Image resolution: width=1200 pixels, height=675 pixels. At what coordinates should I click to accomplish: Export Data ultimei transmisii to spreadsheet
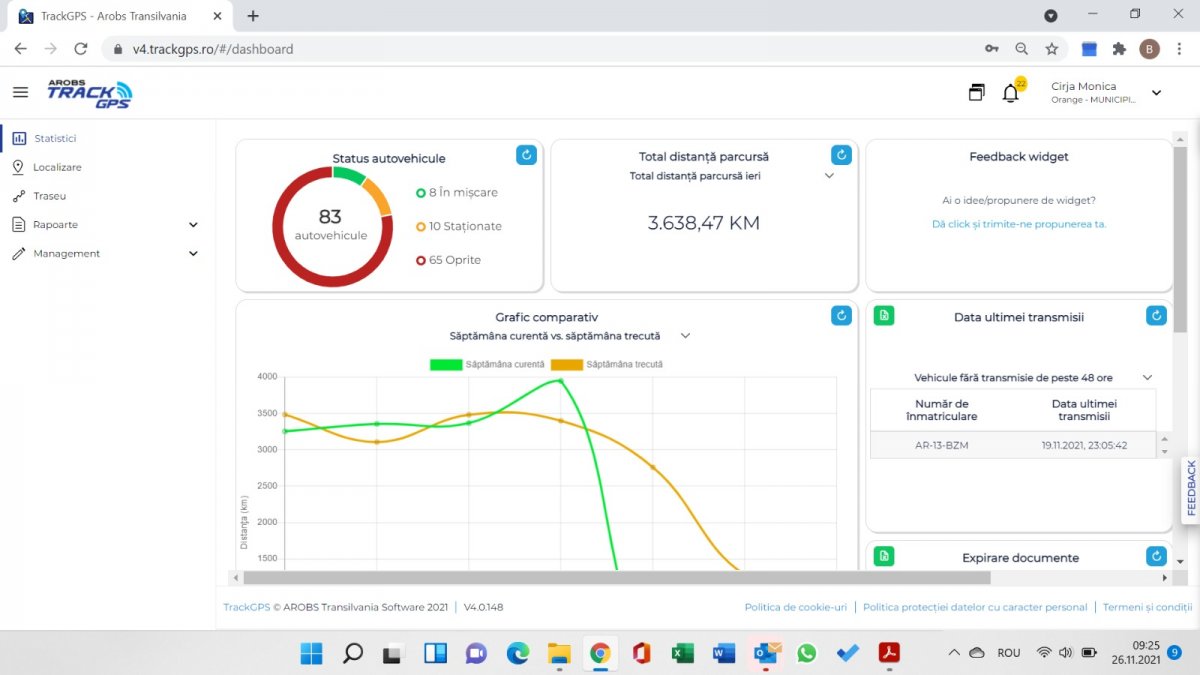(884, 316)
